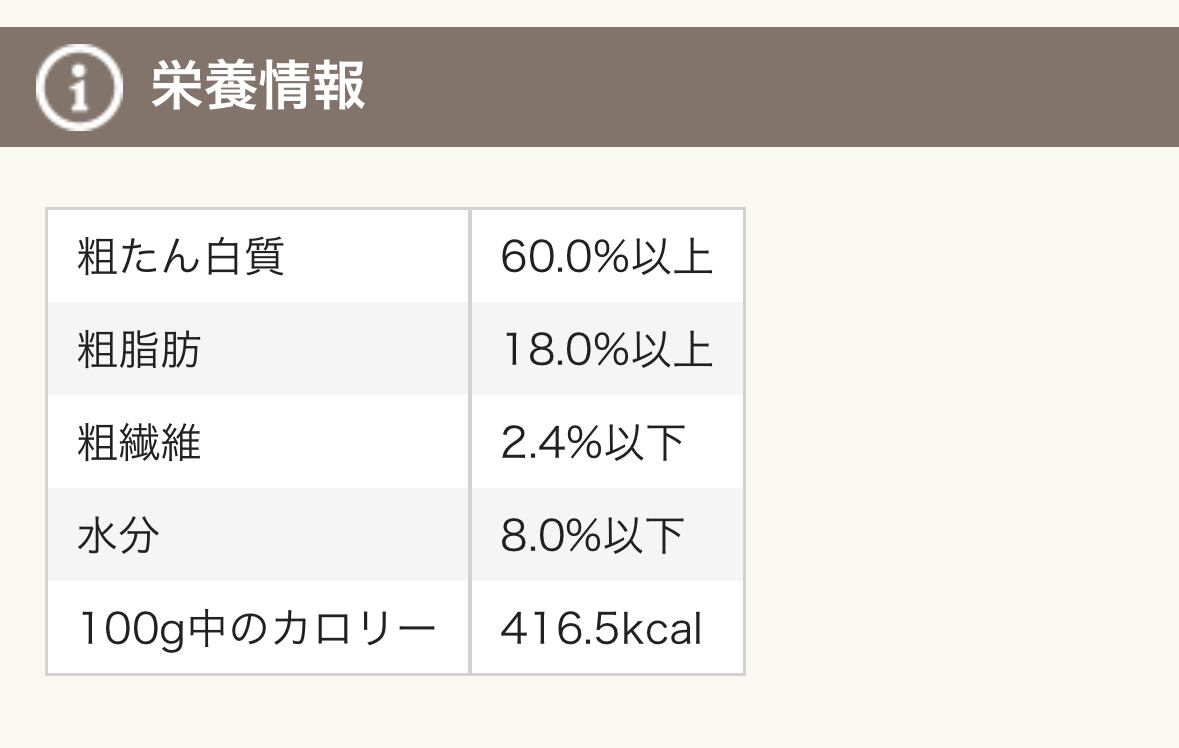Select the 粗繊維 label cell
Image resolution: width=1179 pixels, height=748 pixels.
(x=139, y=443)
